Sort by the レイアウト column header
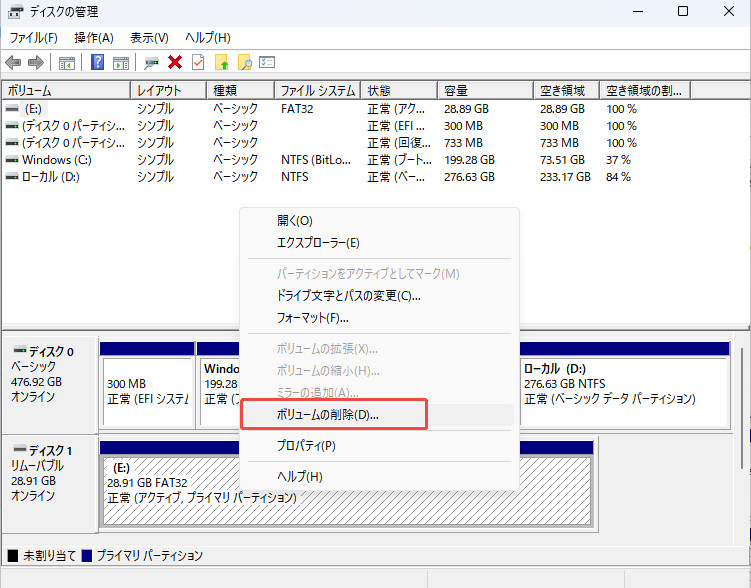This screenshot has height=588, width=751. (169, 90)
